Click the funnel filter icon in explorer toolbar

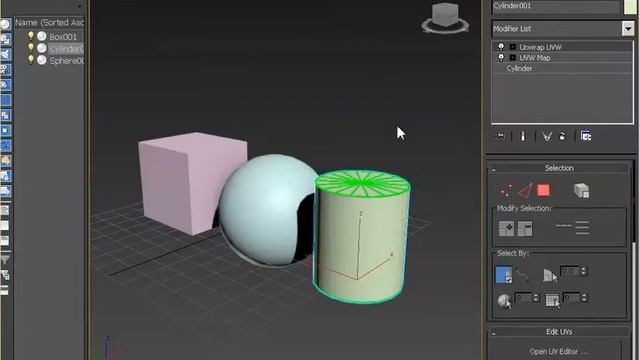pyautogui.click(x=5, y=260)
